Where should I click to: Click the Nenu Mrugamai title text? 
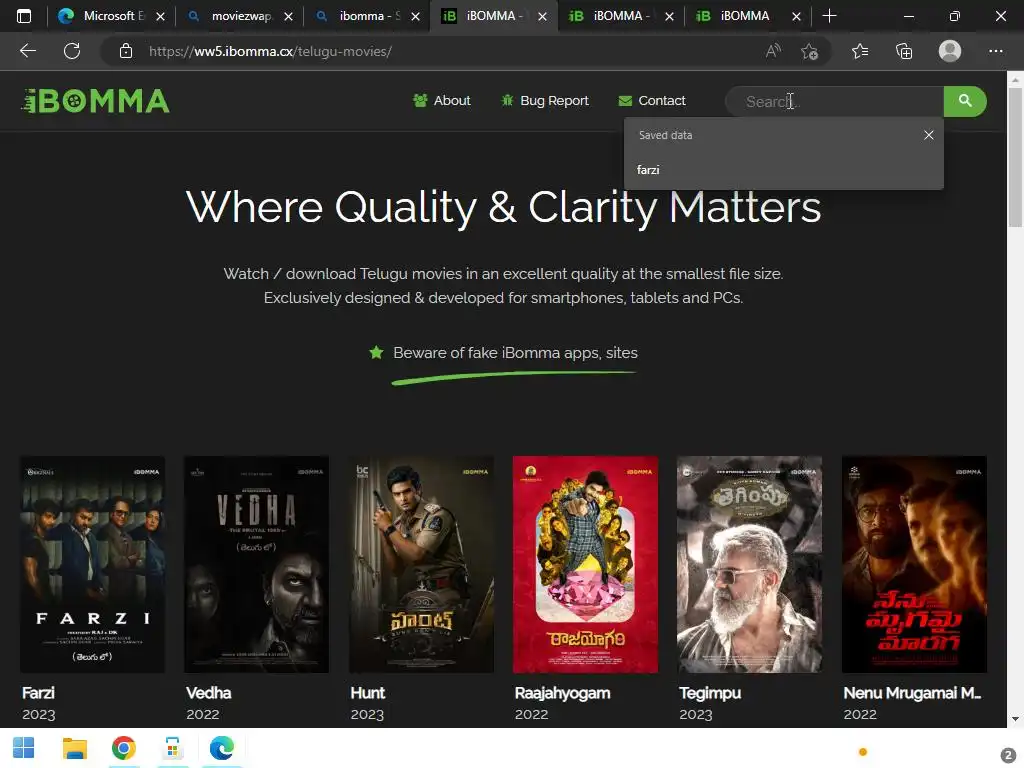tap(912, 693)
